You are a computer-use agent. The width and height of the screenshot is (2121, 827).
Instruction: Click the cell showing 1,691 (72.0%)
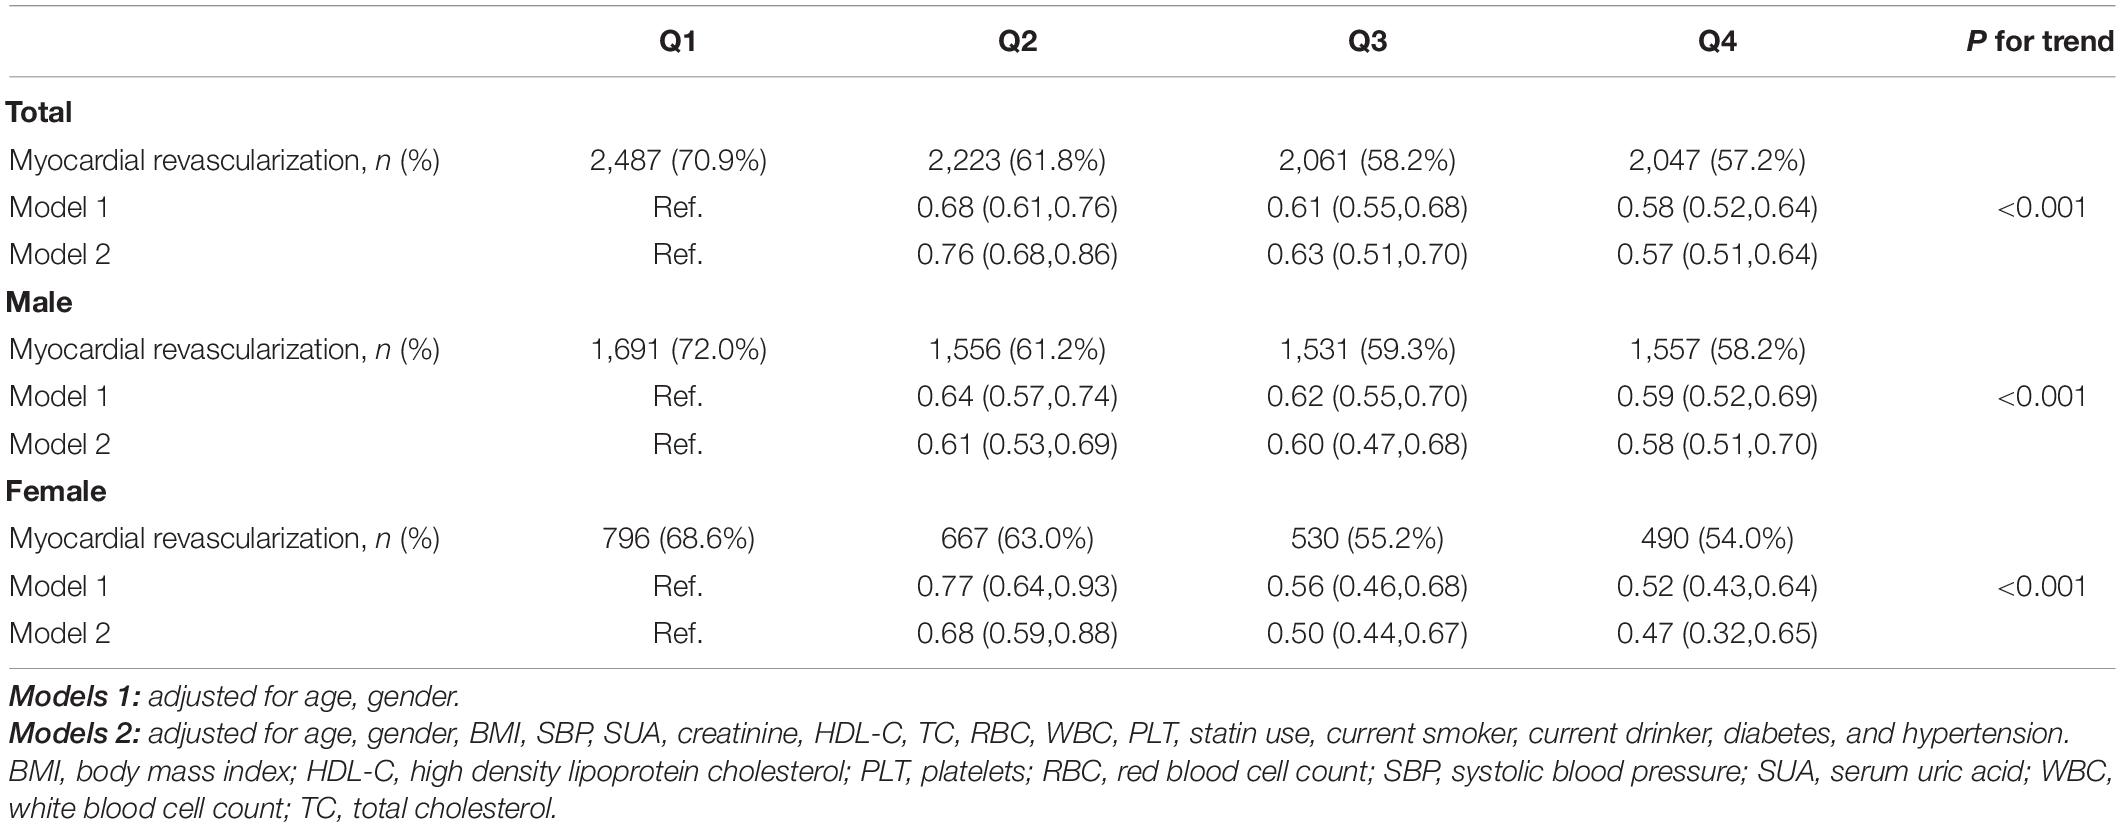coord(677,349)
